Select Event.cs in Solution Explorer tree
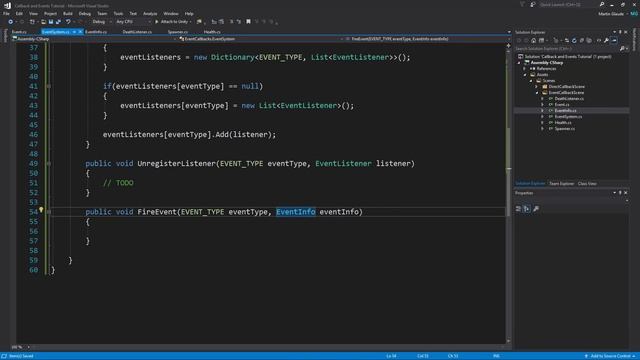 click(x=562, y=104)
